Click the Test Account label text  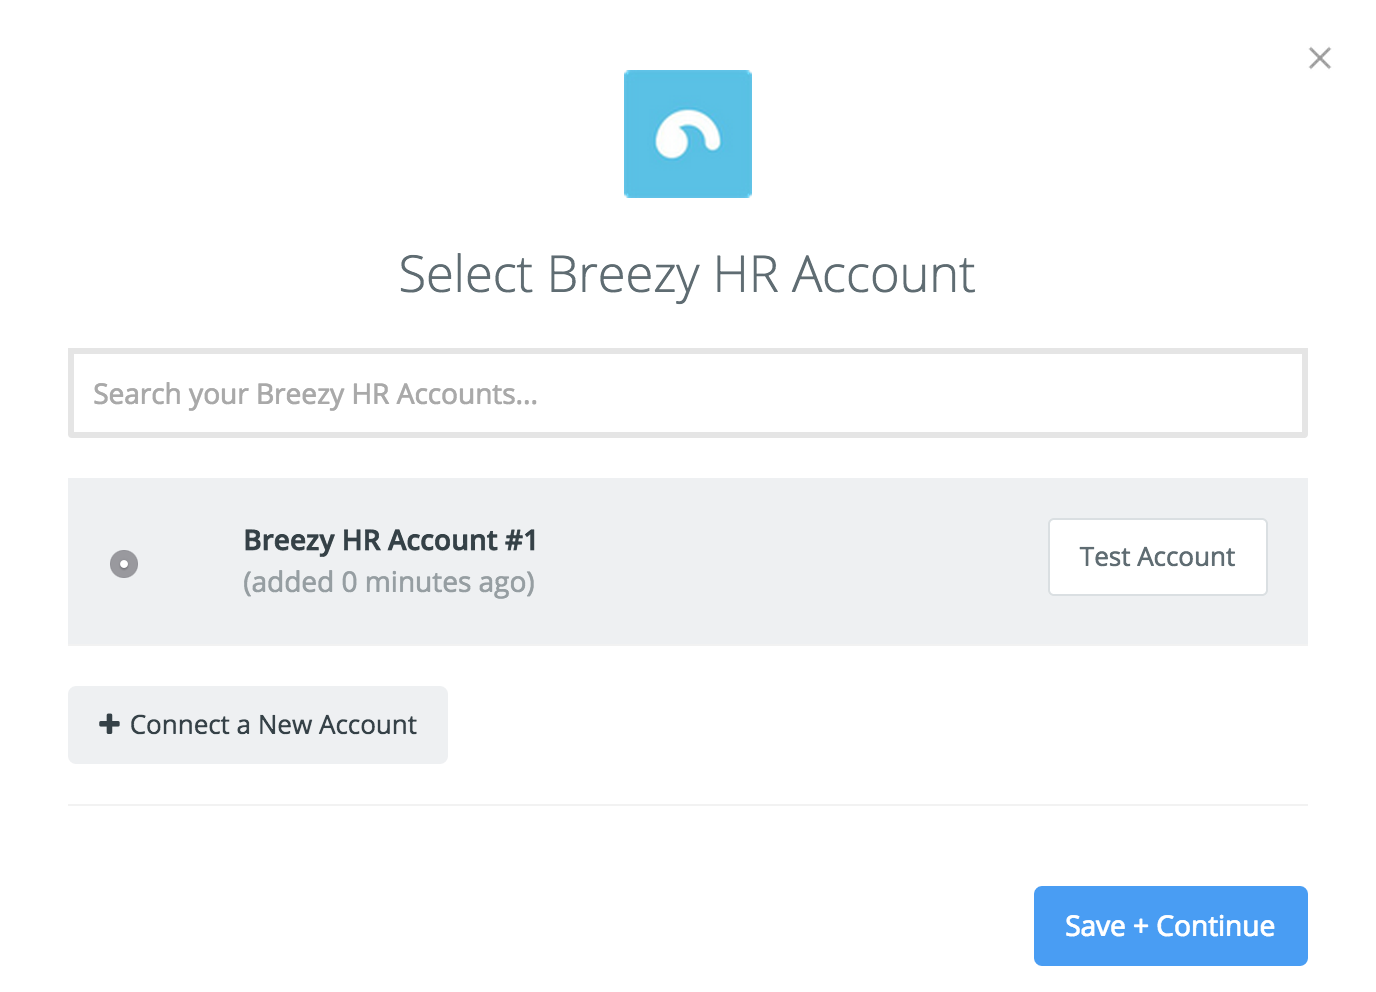coord(1158,557)
